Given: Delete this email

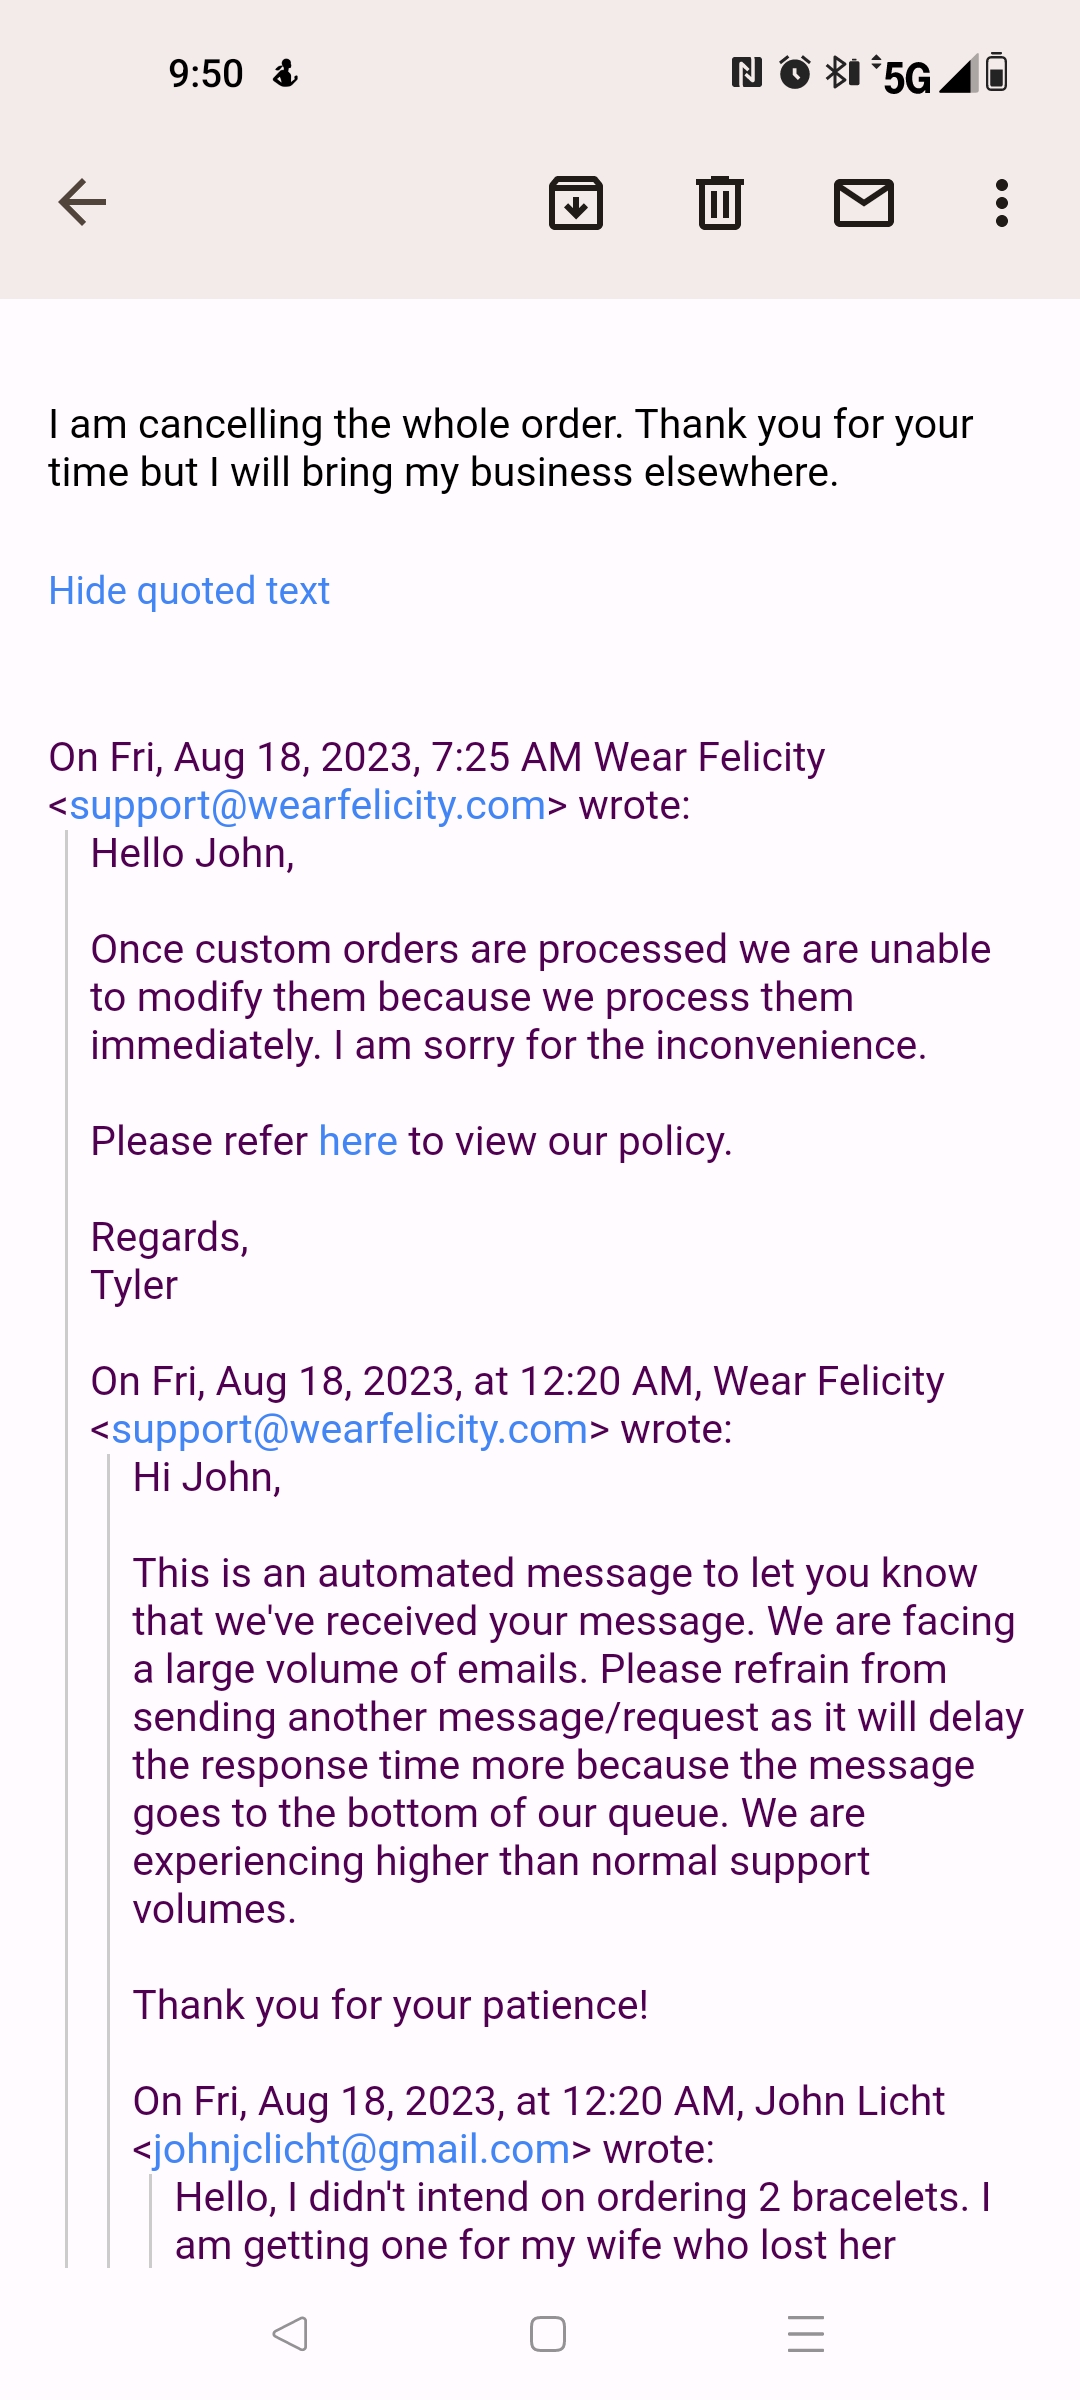Looking at the screenshot, I should coord(719,203).
